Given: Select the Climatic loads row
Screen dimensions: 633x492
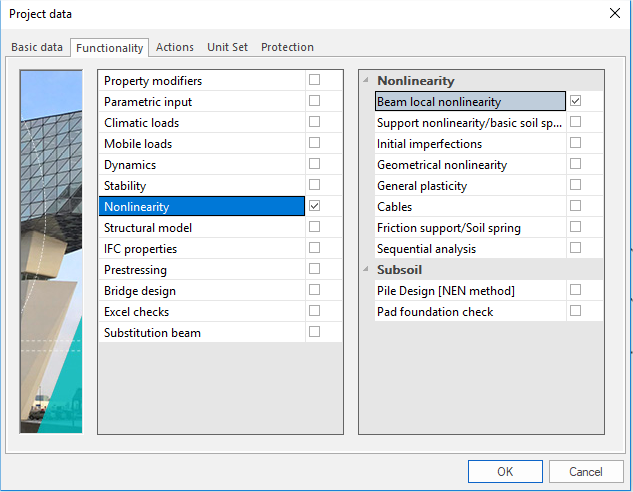Looking at the screenshot, I should [200, 122].
